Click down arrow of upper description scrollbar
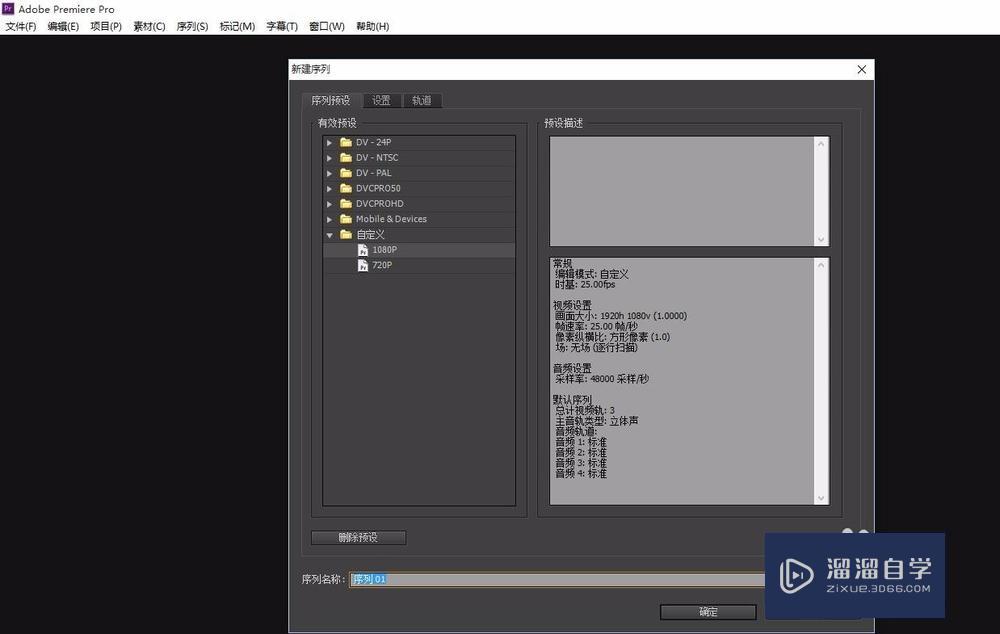This screenshot has height=634, width=1000. click(821, 240)
